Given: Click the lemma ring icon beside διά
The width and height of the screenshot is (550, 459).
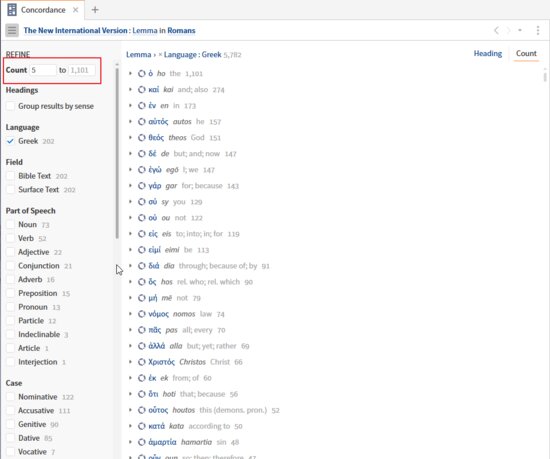Looking at the screenshot, I should [141, 266].
